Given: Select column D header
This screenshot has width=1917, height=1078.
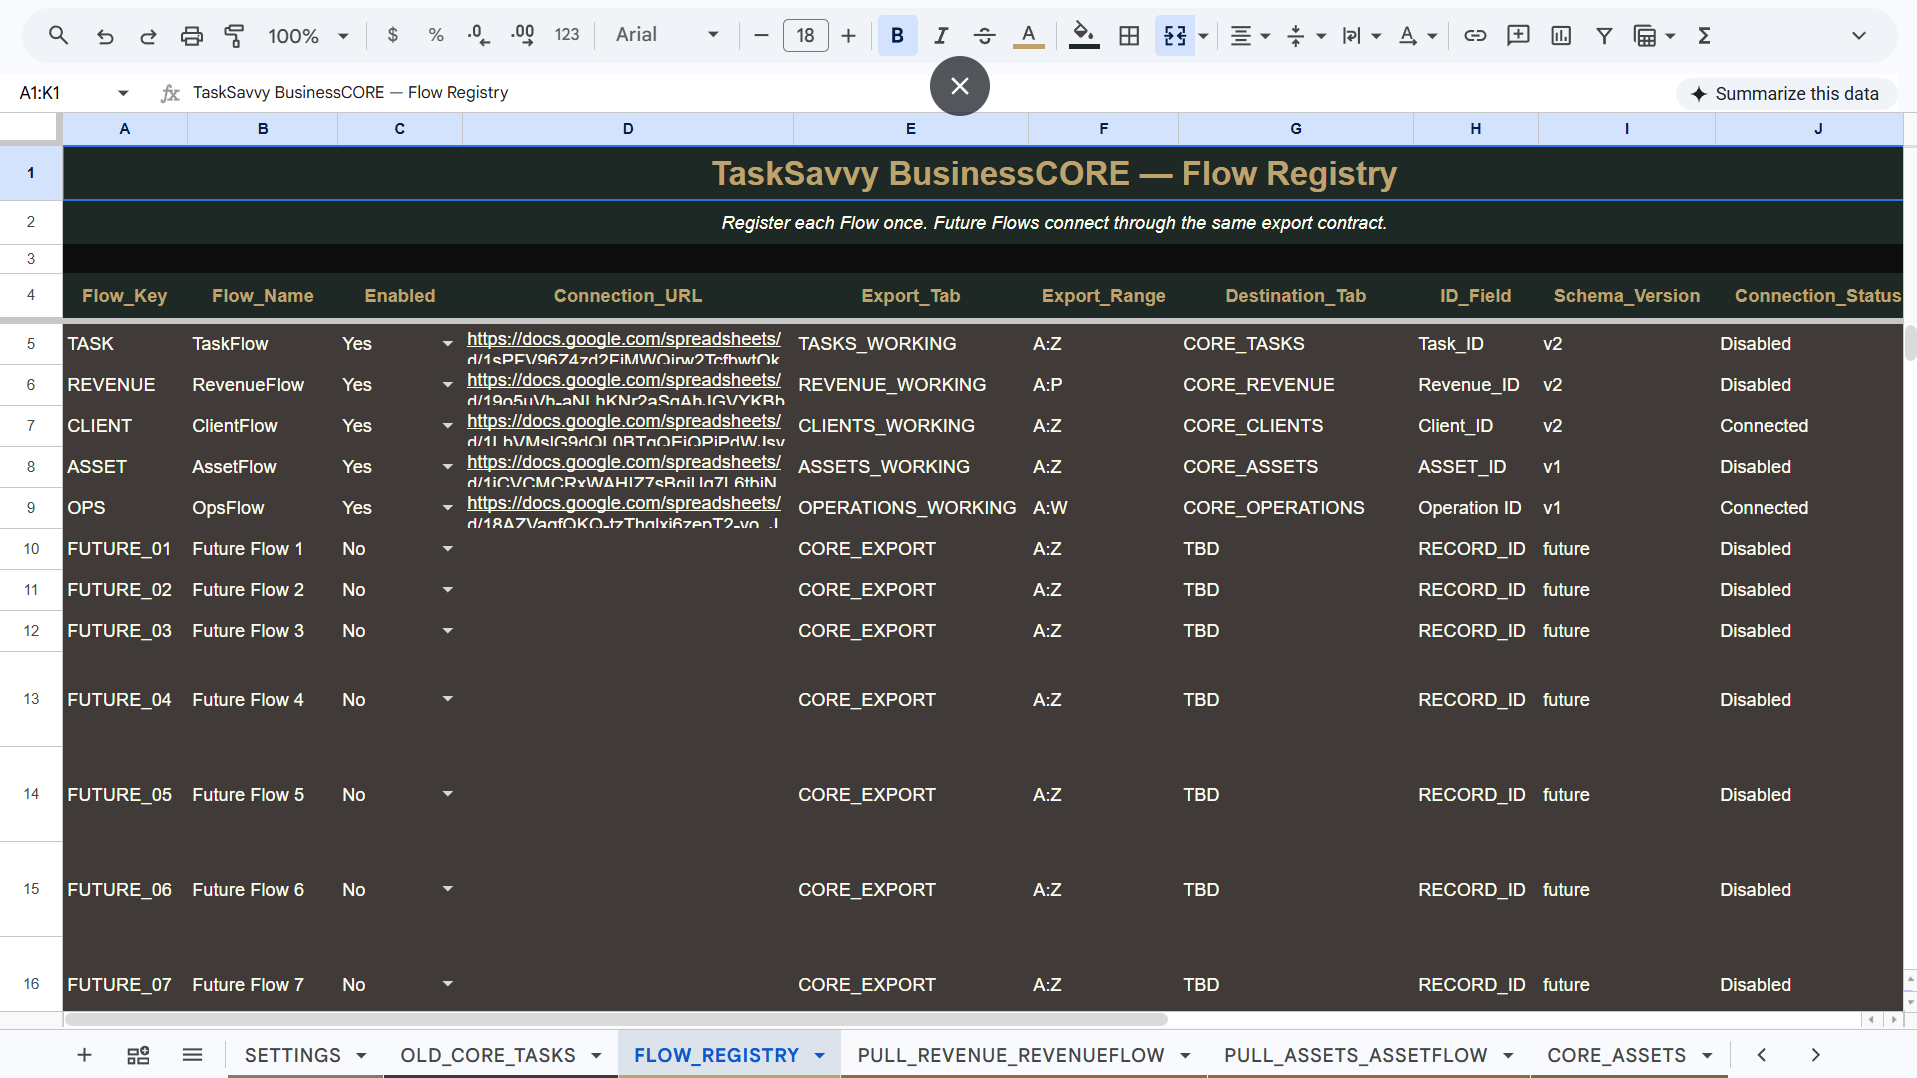Looking at the screenshot, I should (628, 129).
